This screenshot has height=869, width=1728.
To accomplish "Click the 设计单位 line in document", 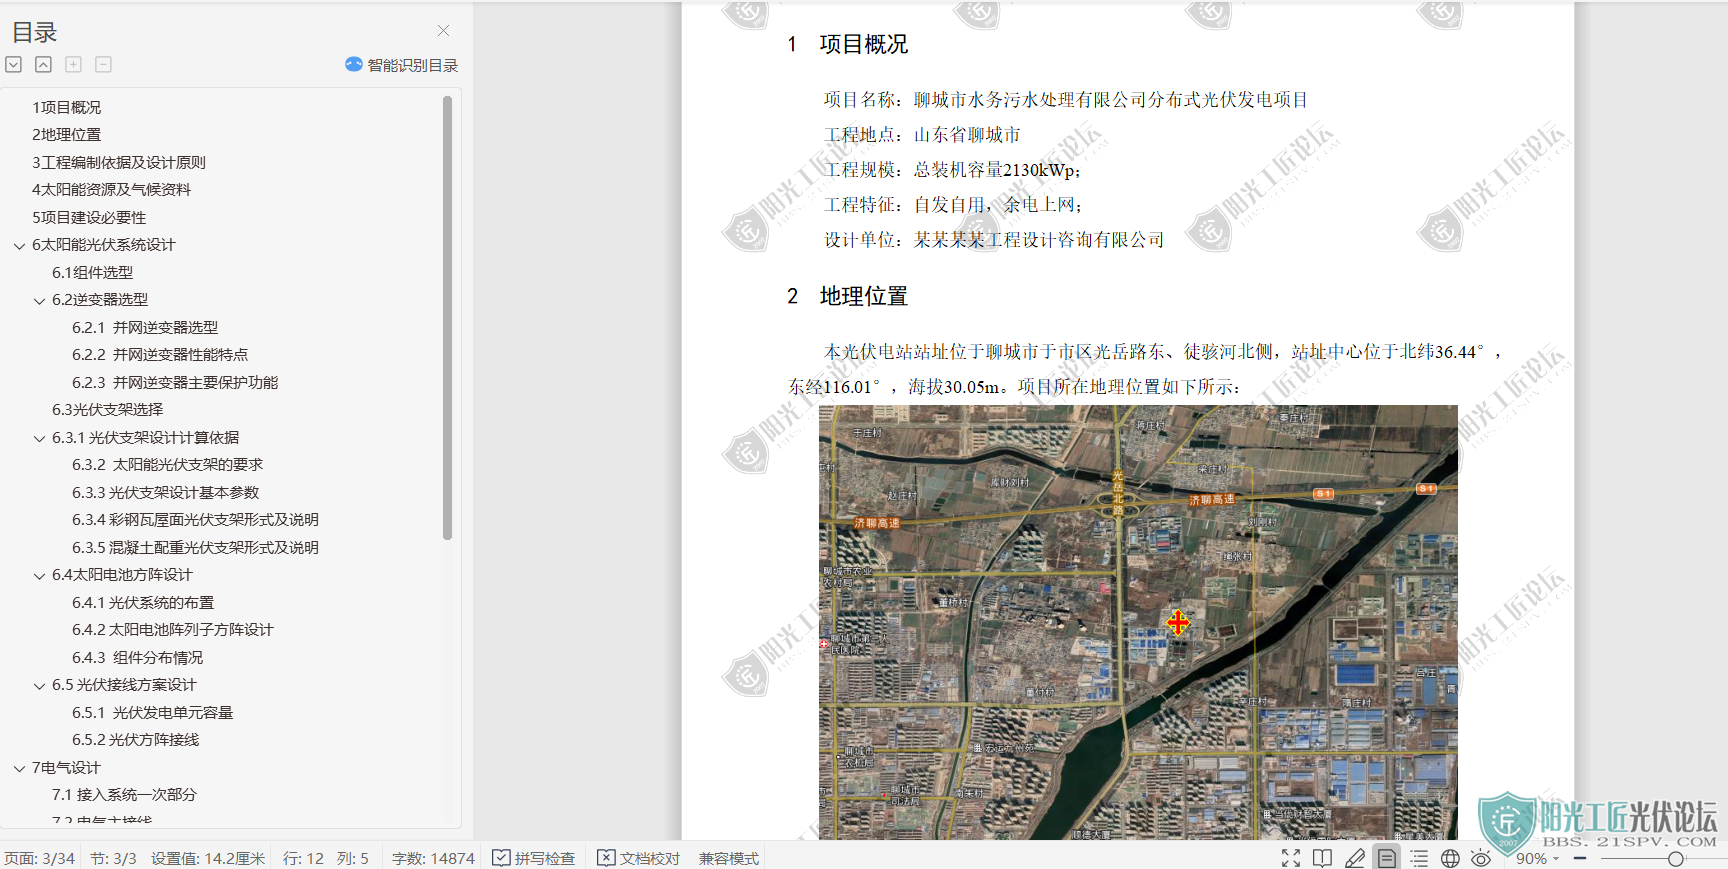I will tap(994, 240).
